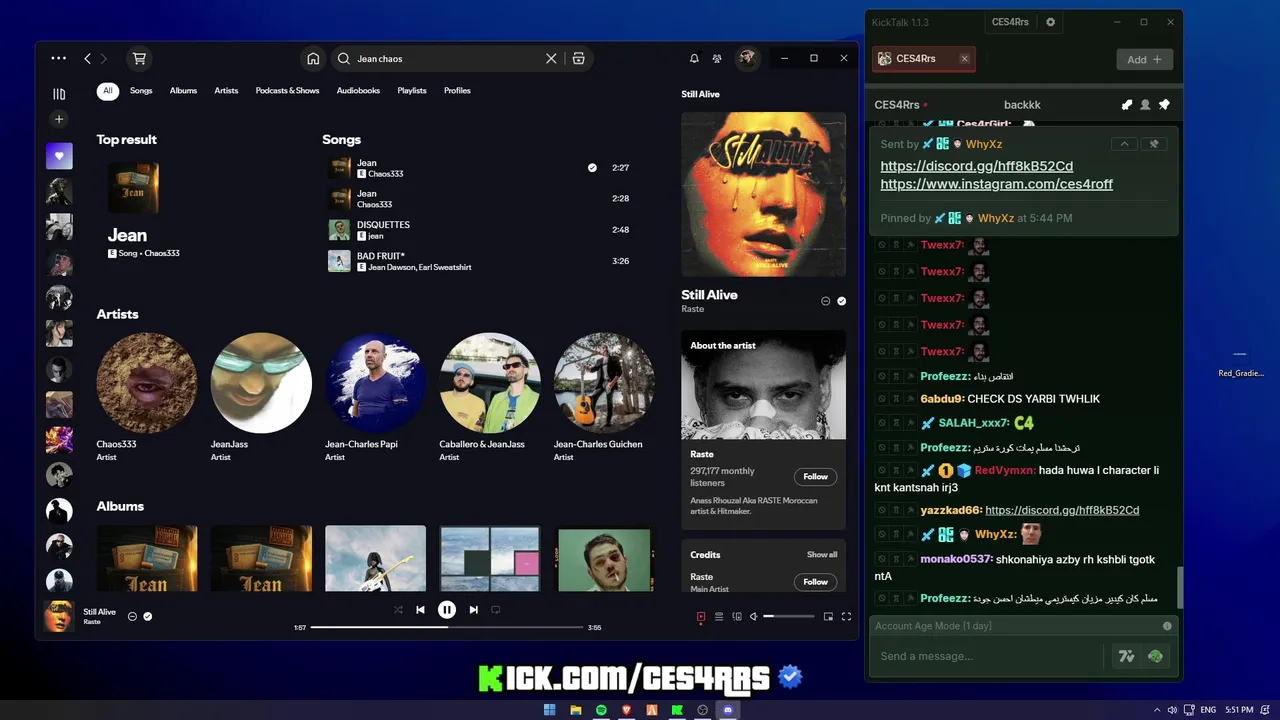Screen dimensions: 1280x720
Task: Adjust the Spotify volume slider
Action: coord(789,617)
